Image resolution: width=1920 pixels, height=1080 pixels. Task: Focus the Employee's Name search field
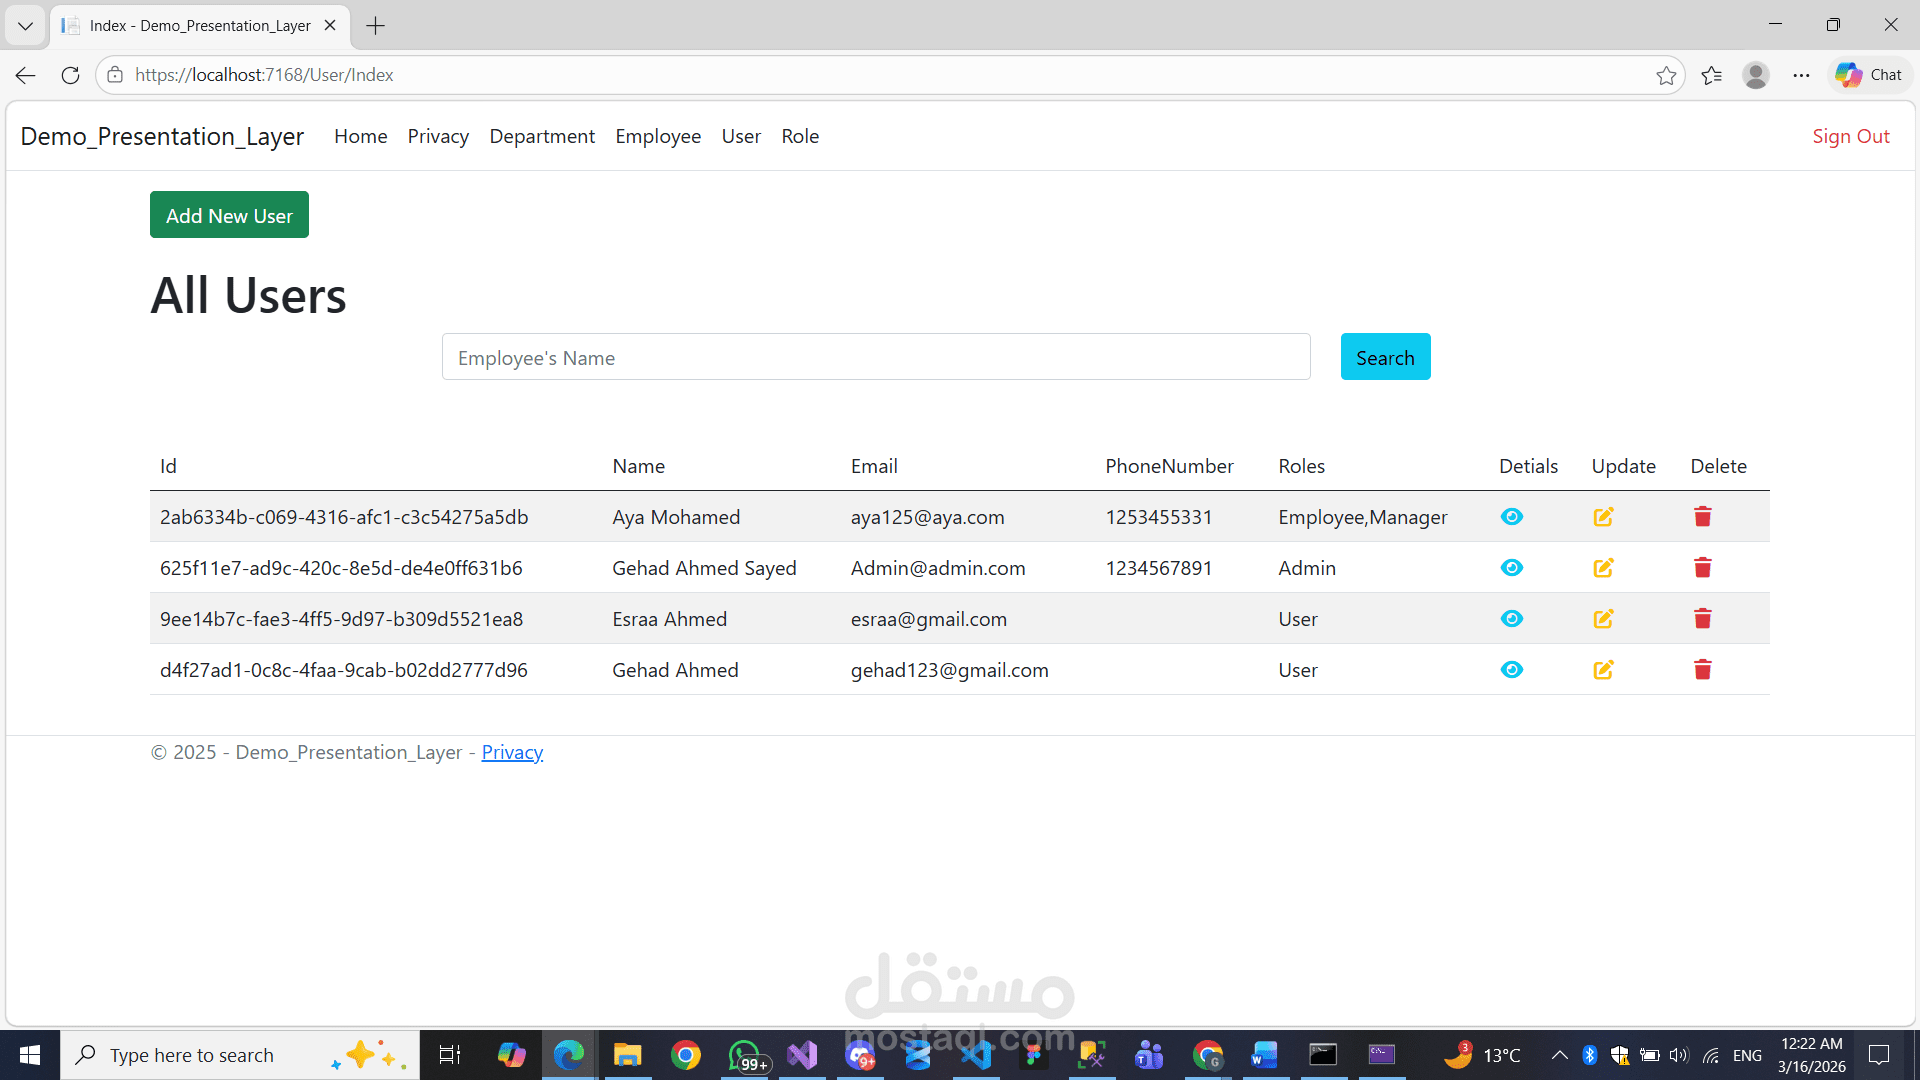876,357
